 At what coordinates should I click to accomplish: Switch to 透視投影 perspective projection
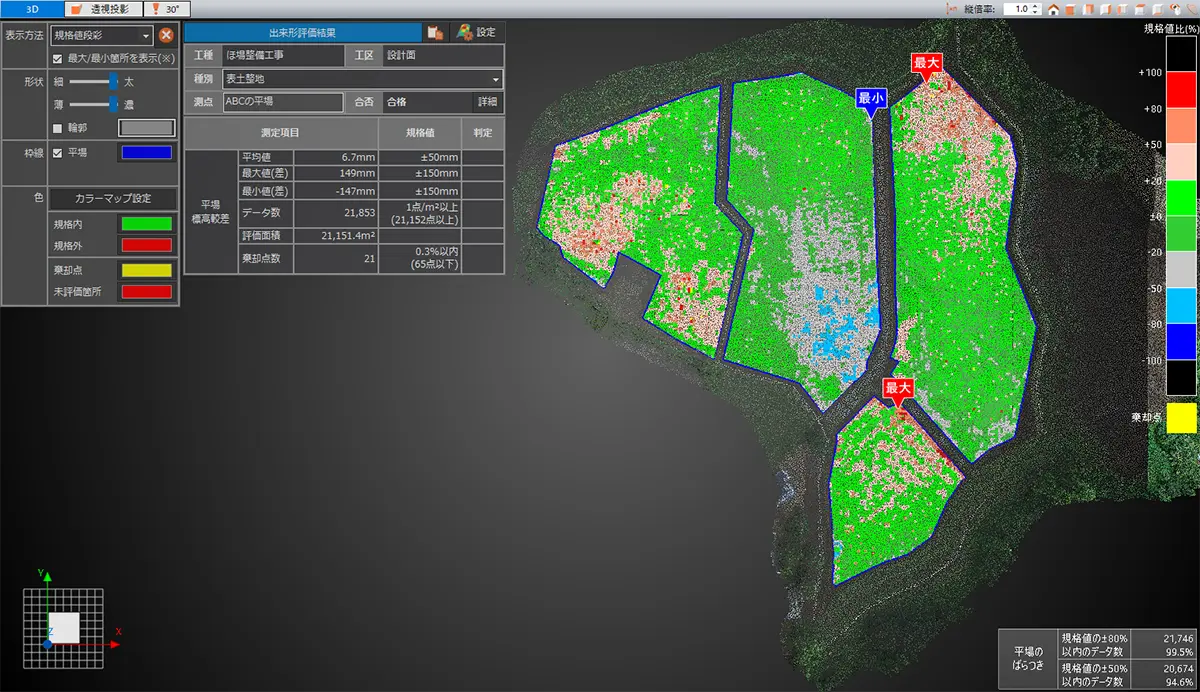coord(102,8)
